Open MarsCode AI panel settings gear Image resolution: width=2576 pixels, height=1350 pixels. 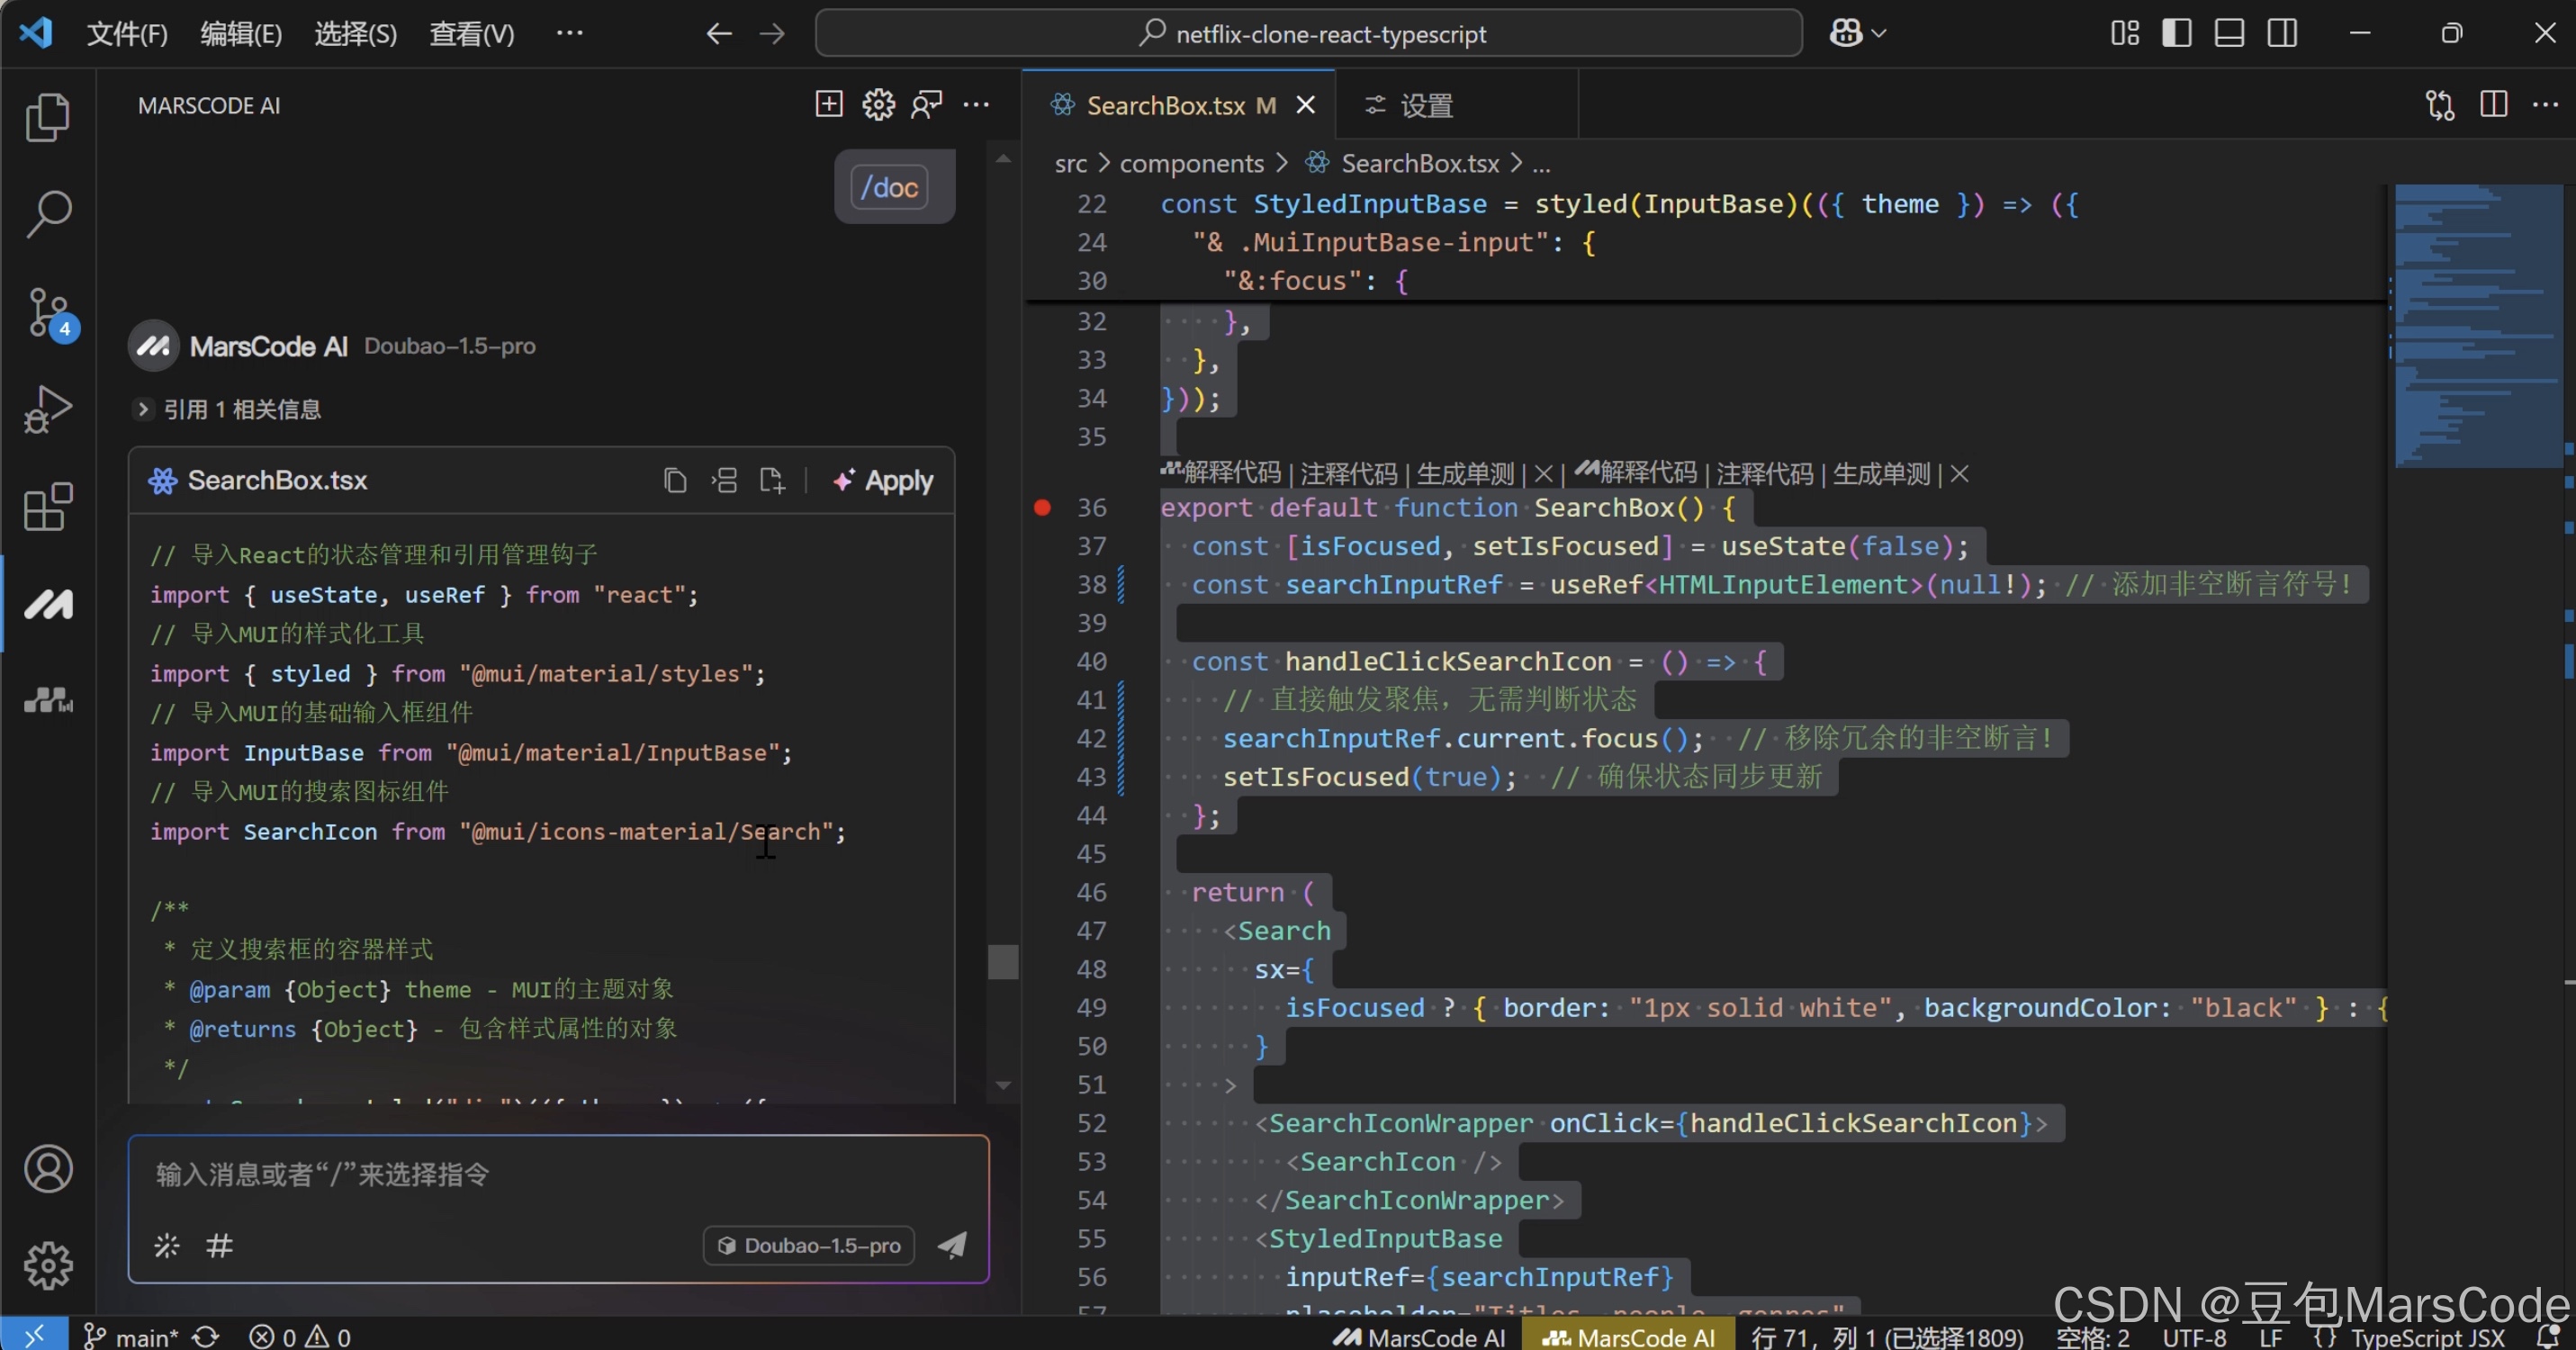coord(878,104)
